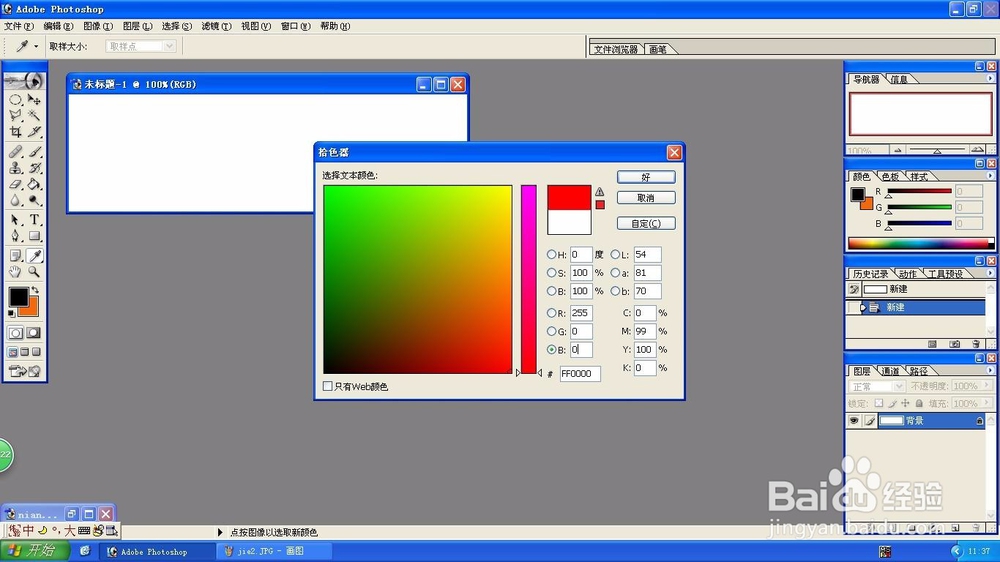Switch to the 动作 tab
The image size is (1000, 562).
[x=908, y=274]
